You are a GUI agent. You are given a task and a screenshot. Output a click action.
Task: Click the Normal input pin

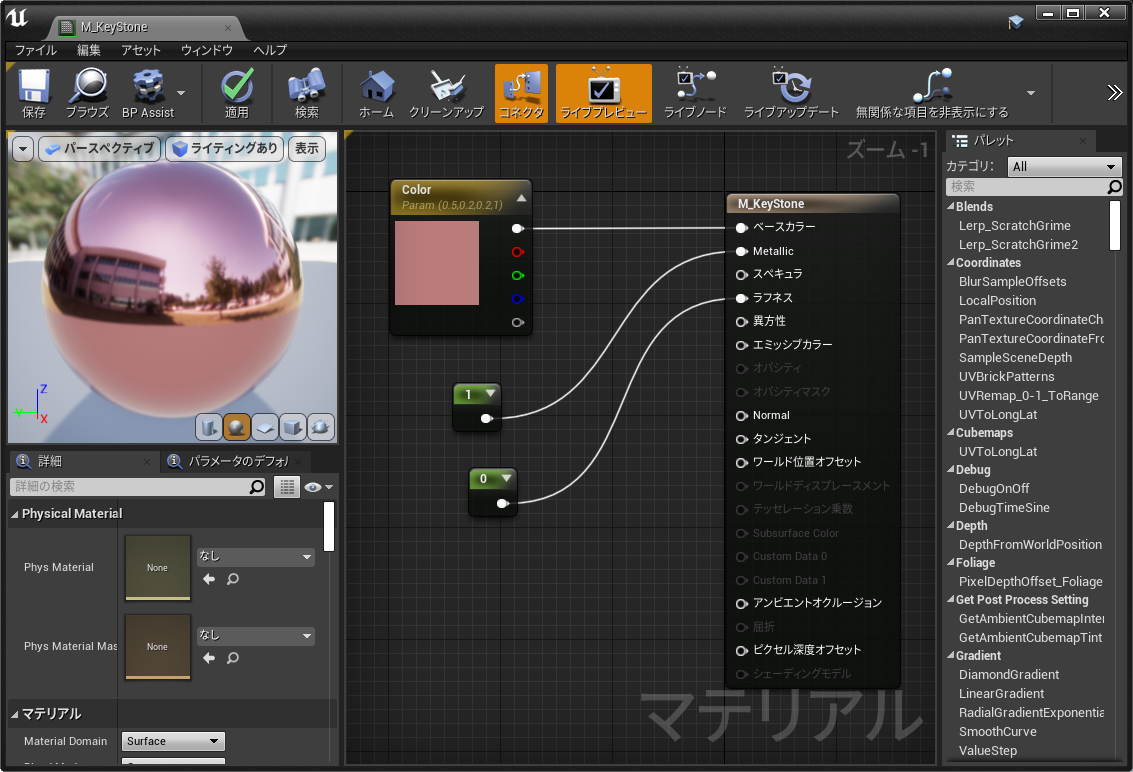click(741, 416)
